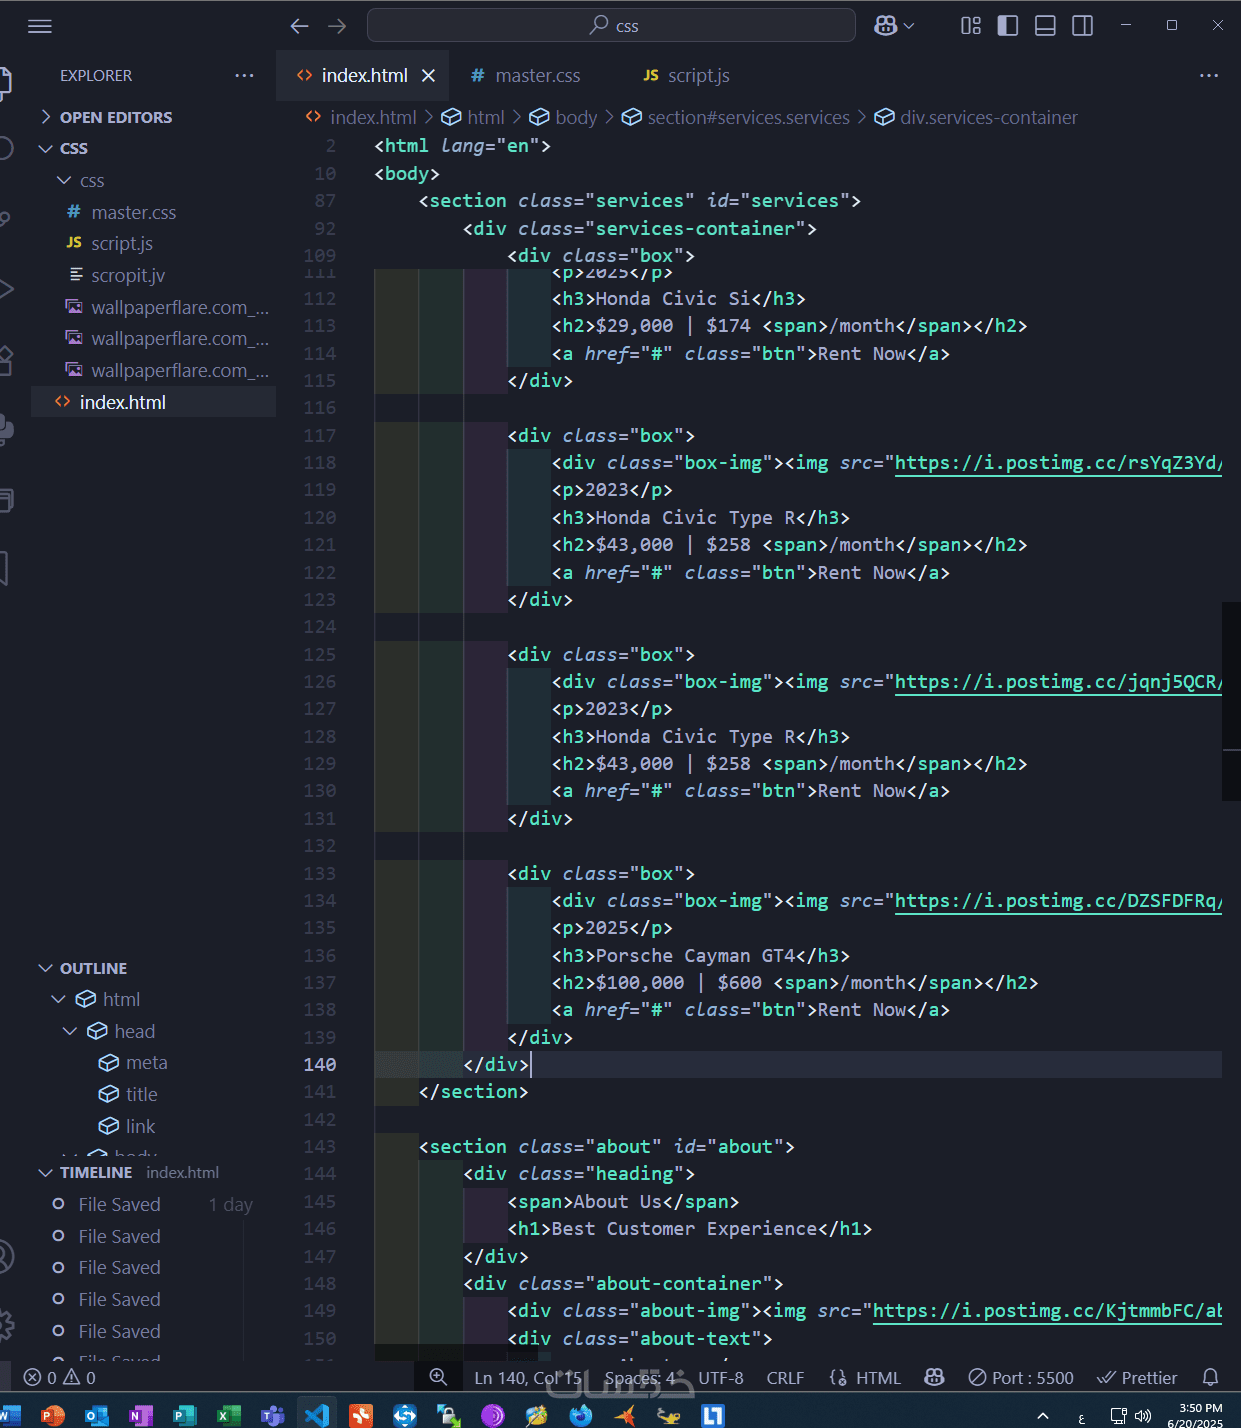This screenshot has height=1428, width=1241.
Task: Open Explorer views and more actions menu
Action: click(x=244, y=75)
